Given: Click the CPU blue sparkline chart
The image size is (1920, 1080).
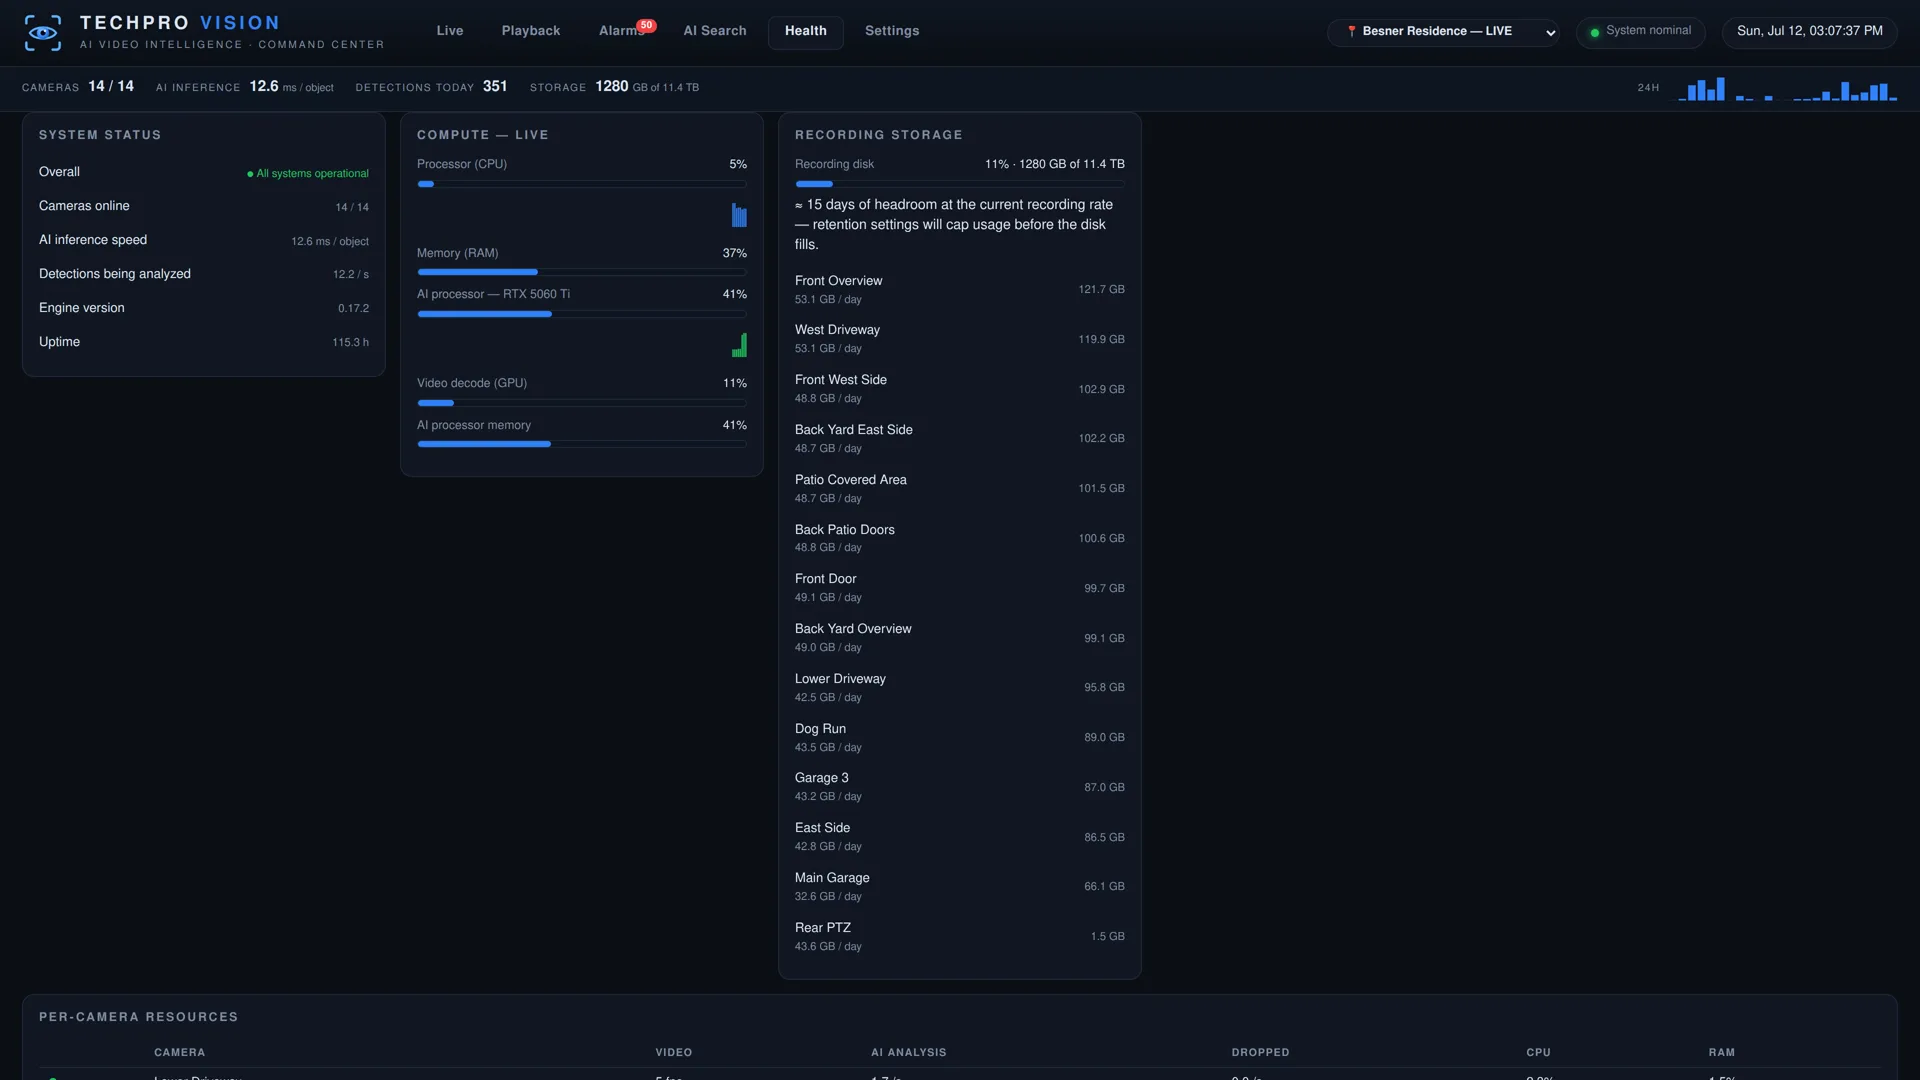Looking at the screenshot, I should 739,215.
